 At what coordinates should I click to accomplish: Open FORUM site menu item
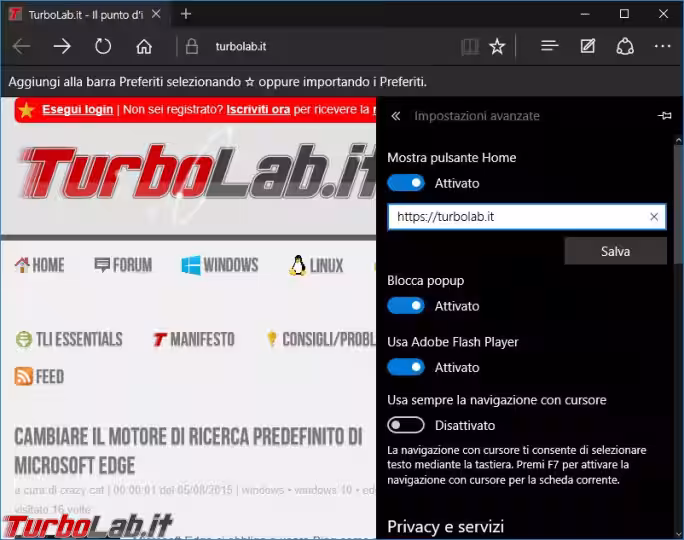point(123,265)
